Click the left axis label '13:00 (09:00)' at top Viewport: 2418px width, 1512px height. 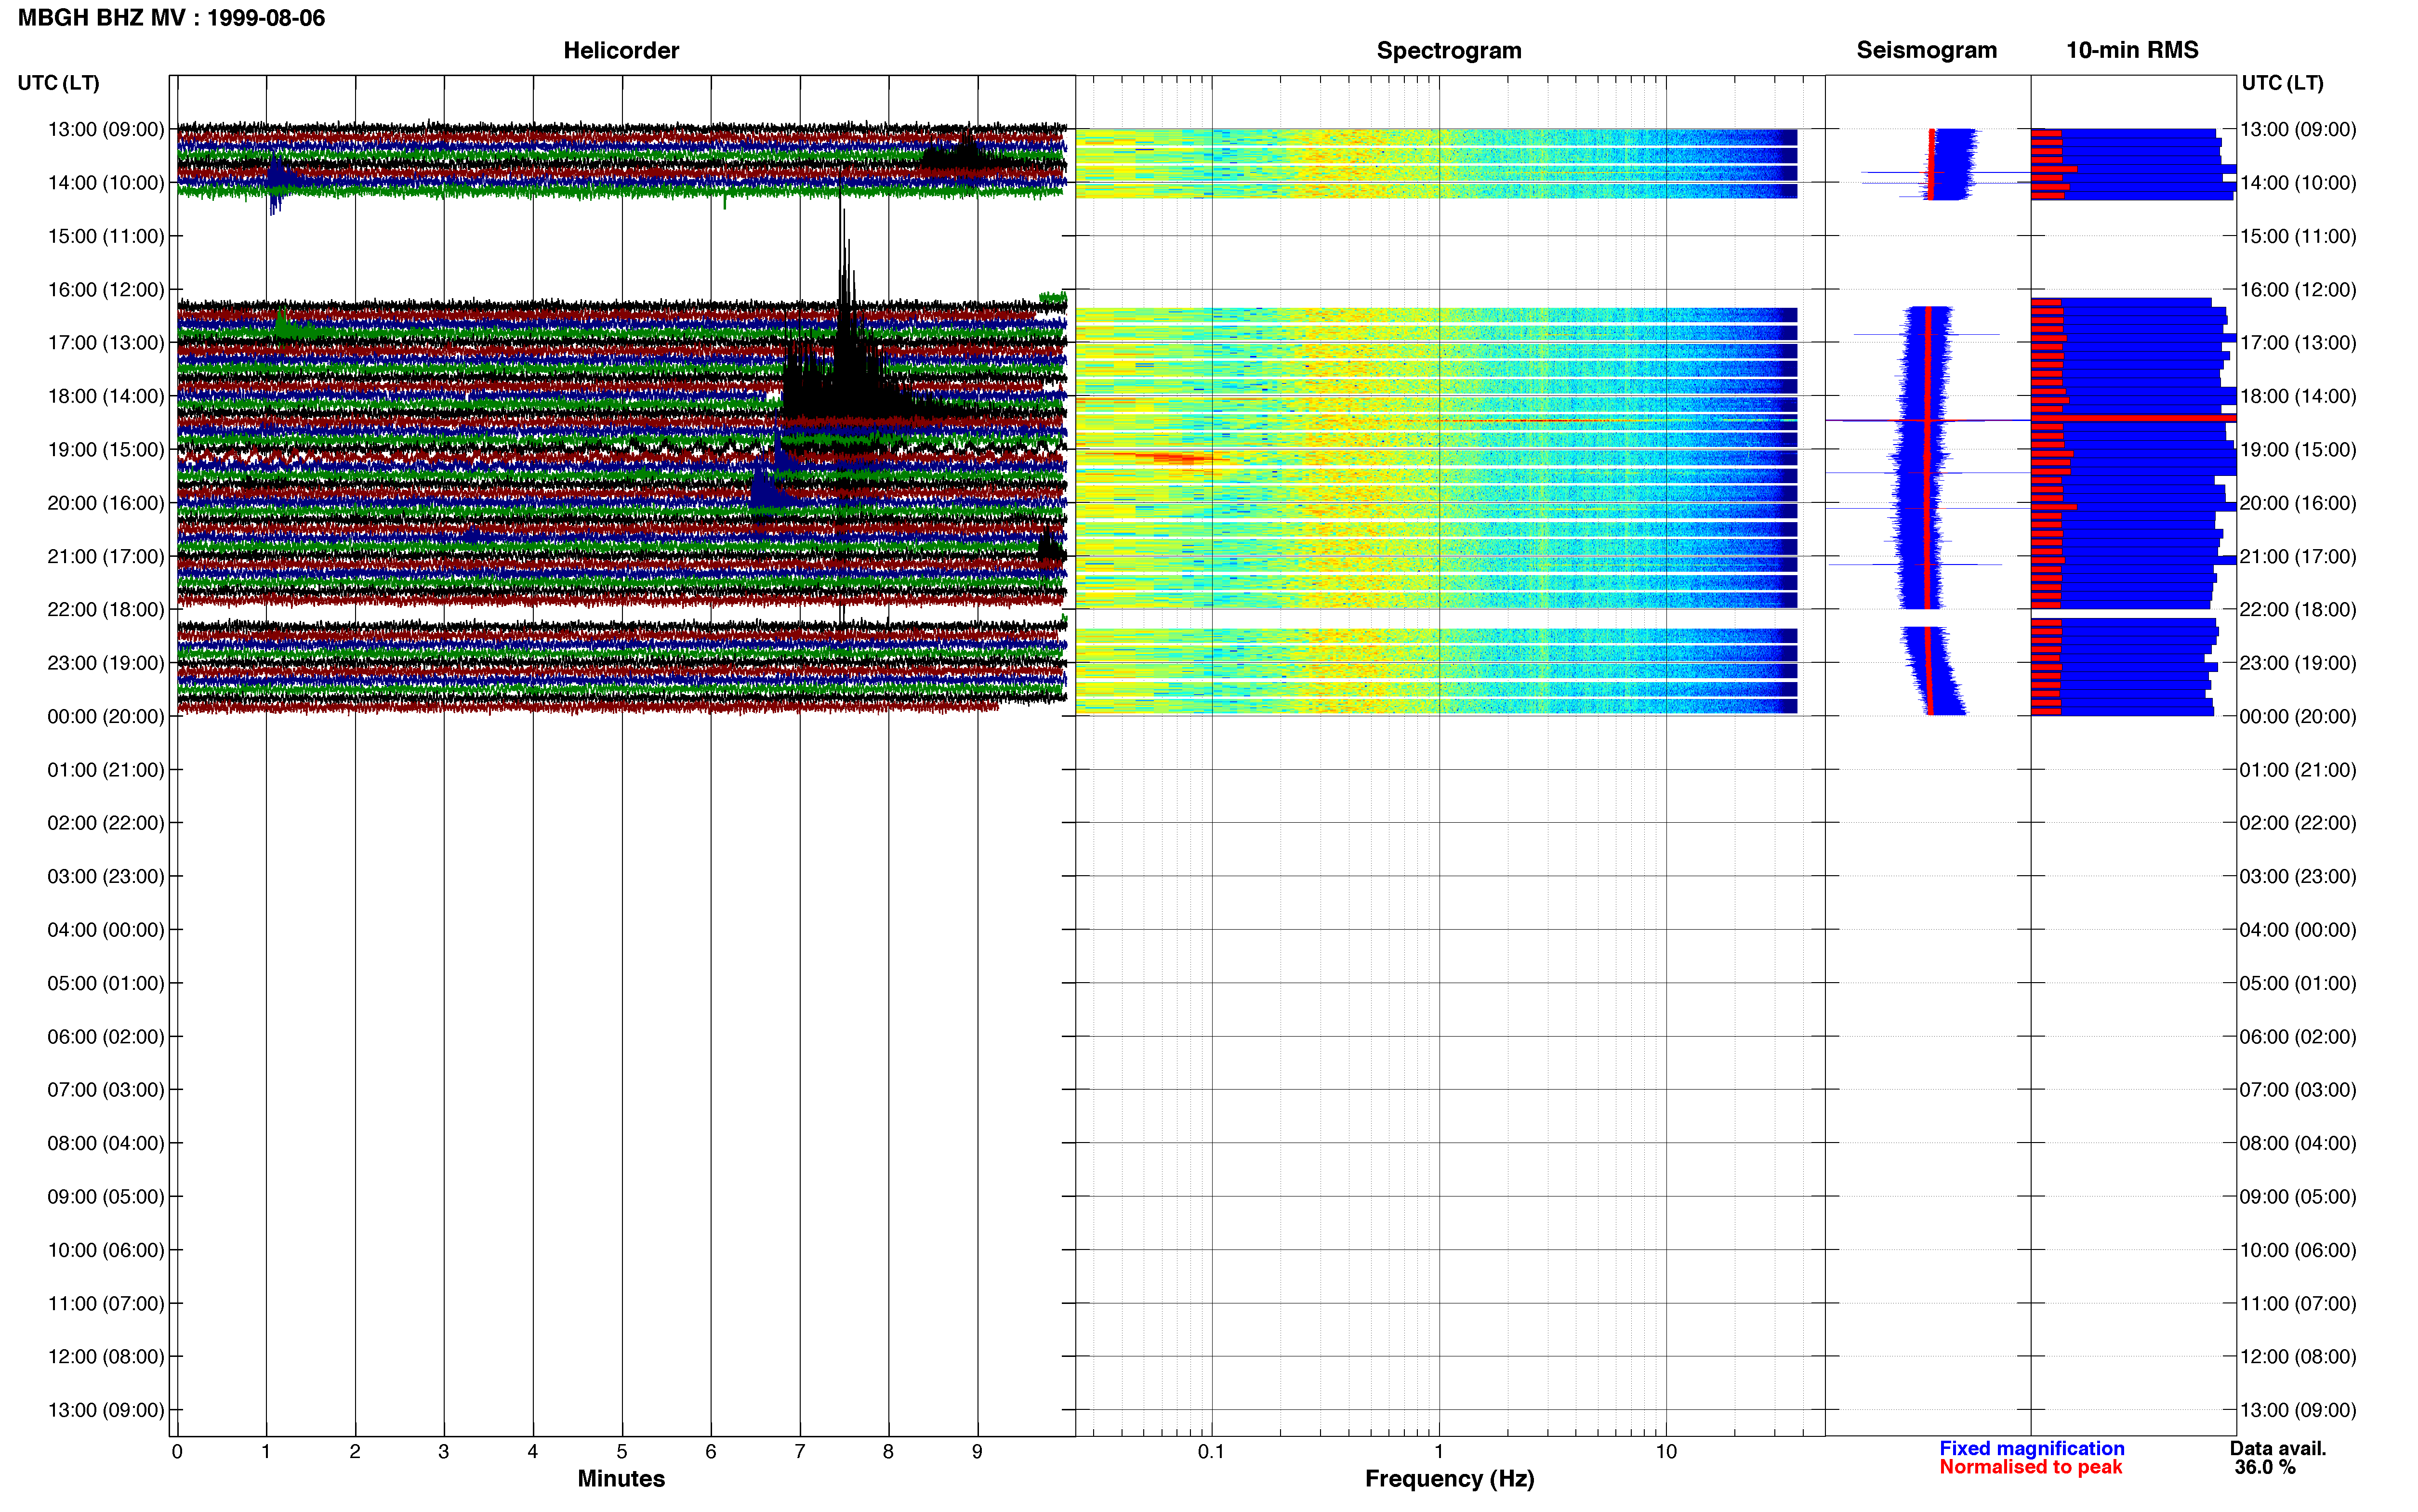106,129
